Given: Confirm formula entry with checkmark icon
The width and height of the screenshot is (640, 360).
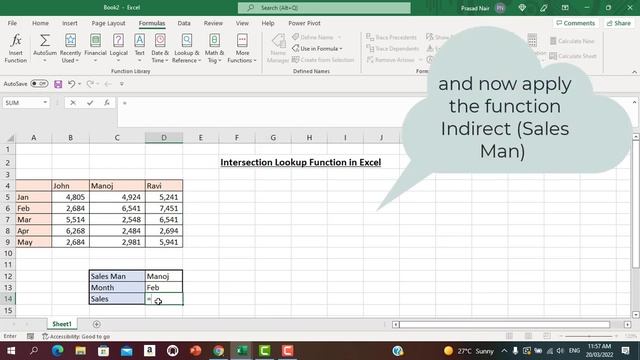Looking at the screenshot, I should (90, 103).
